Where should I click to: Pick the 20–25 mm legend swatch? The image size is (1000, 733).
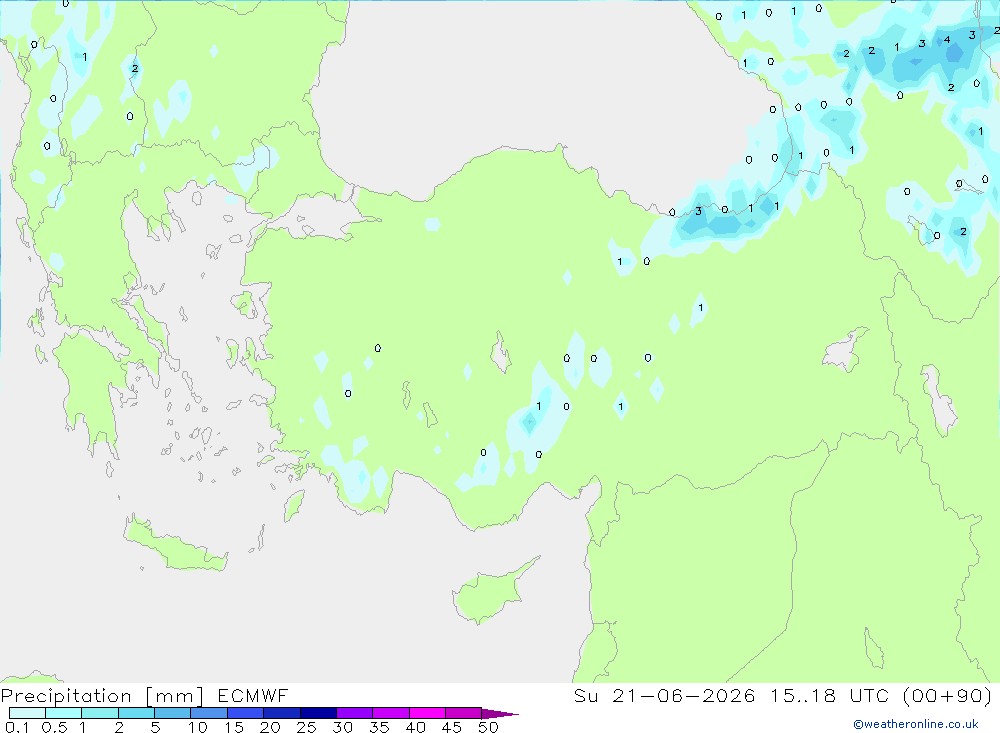click(282, 713)
